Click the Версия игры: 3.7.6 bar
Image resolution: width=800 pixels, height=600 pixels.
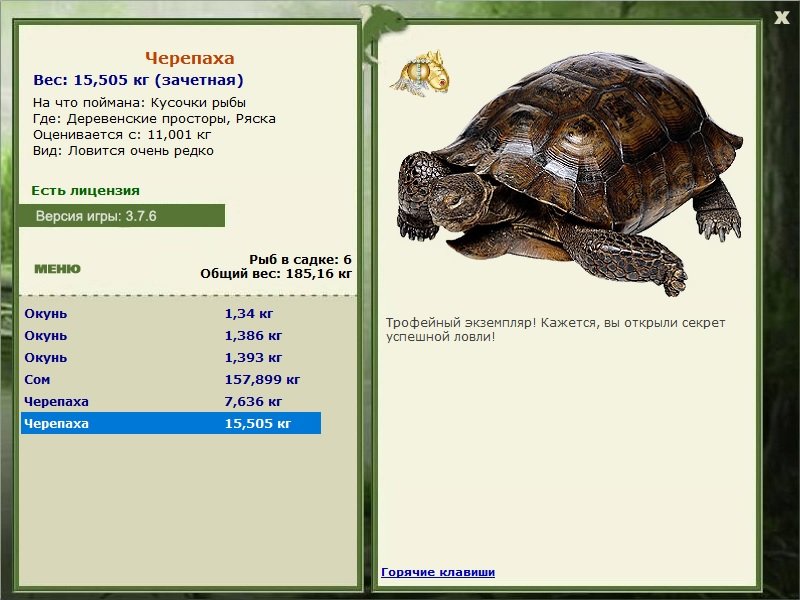[x=121, y=216]
